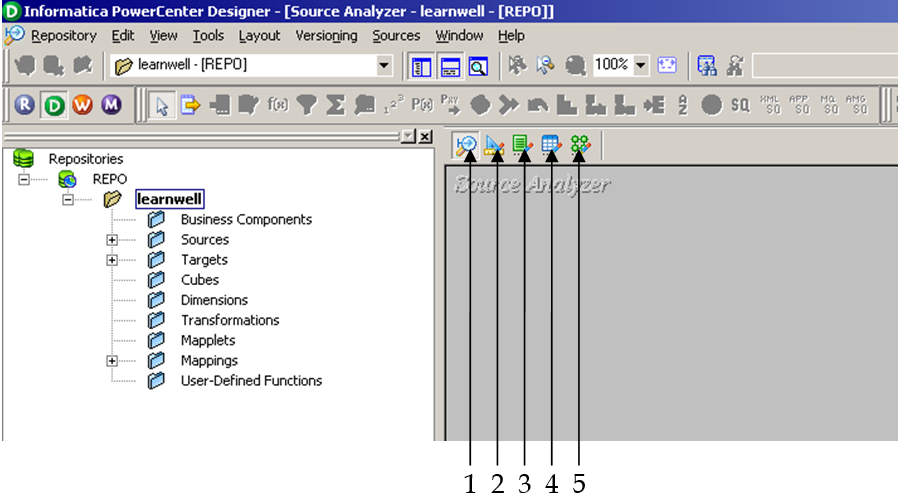
Task: Expand the Sources folder node
Action: point(112,240)
